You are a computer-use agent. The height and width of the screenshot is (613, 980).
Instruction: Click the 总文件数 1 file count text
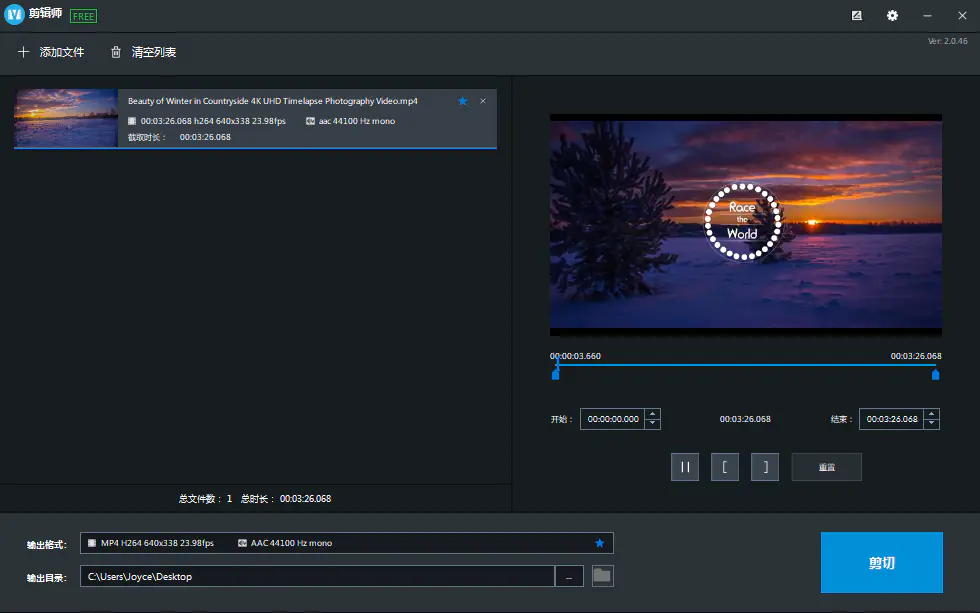pyautogui.click(x=205, y=499)
